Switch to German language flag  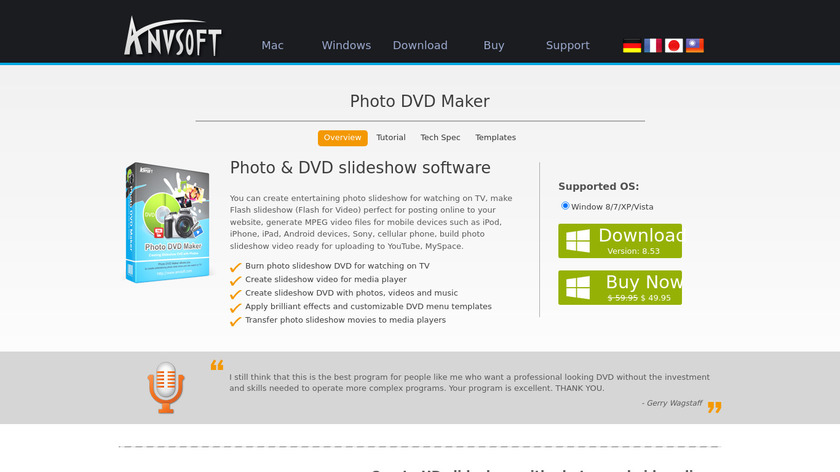[x=632, y=46]
